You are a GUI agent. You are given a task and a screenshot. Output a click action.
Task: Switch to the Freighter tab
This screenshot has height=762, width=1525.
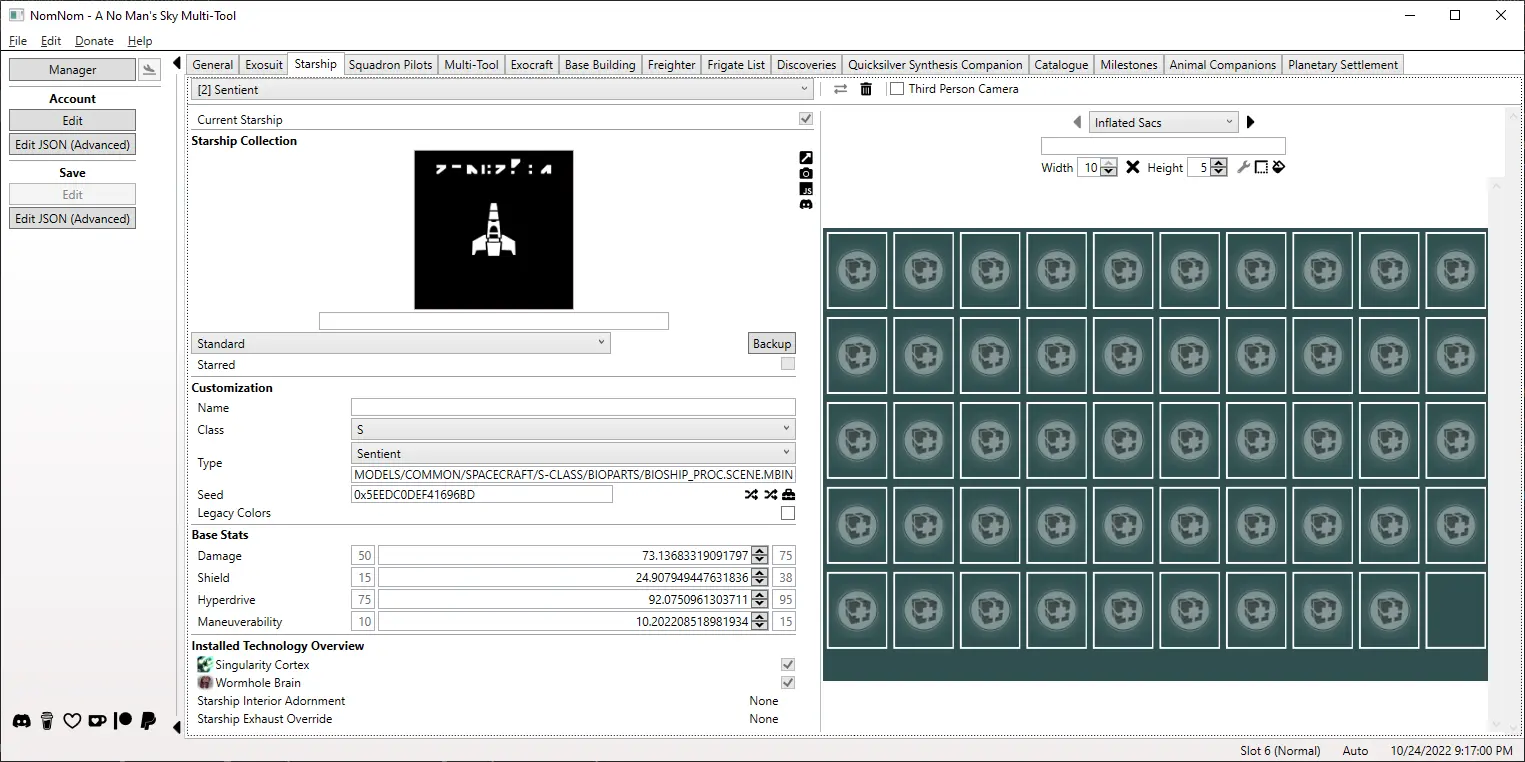tap(671, 65)
